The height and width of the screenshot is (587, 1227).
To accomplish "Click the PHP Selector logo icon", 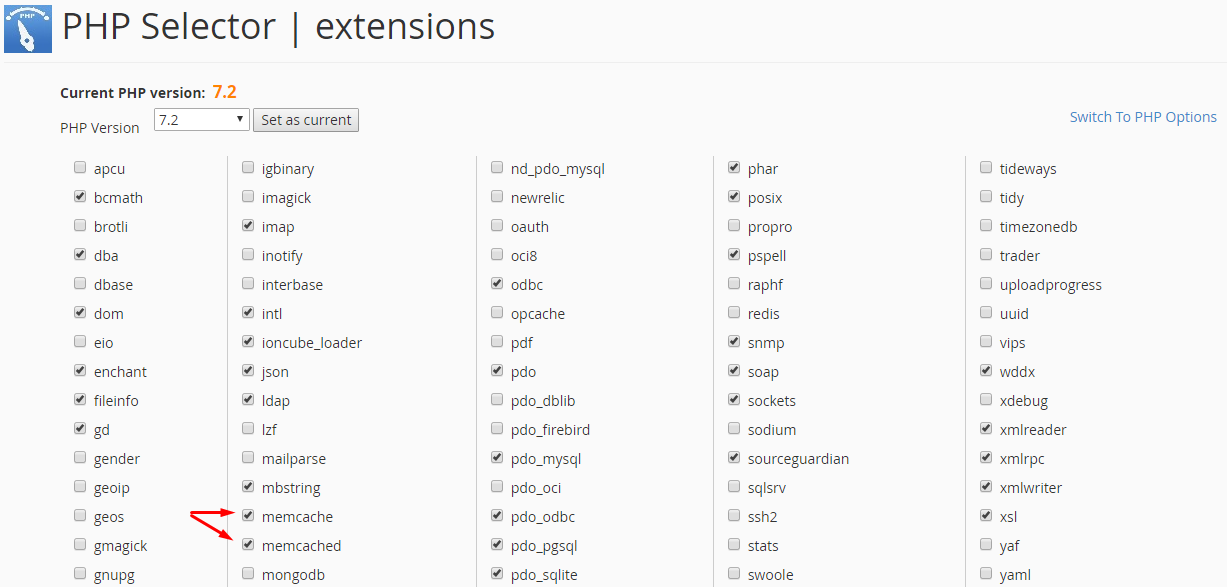I will click(28, 26).
